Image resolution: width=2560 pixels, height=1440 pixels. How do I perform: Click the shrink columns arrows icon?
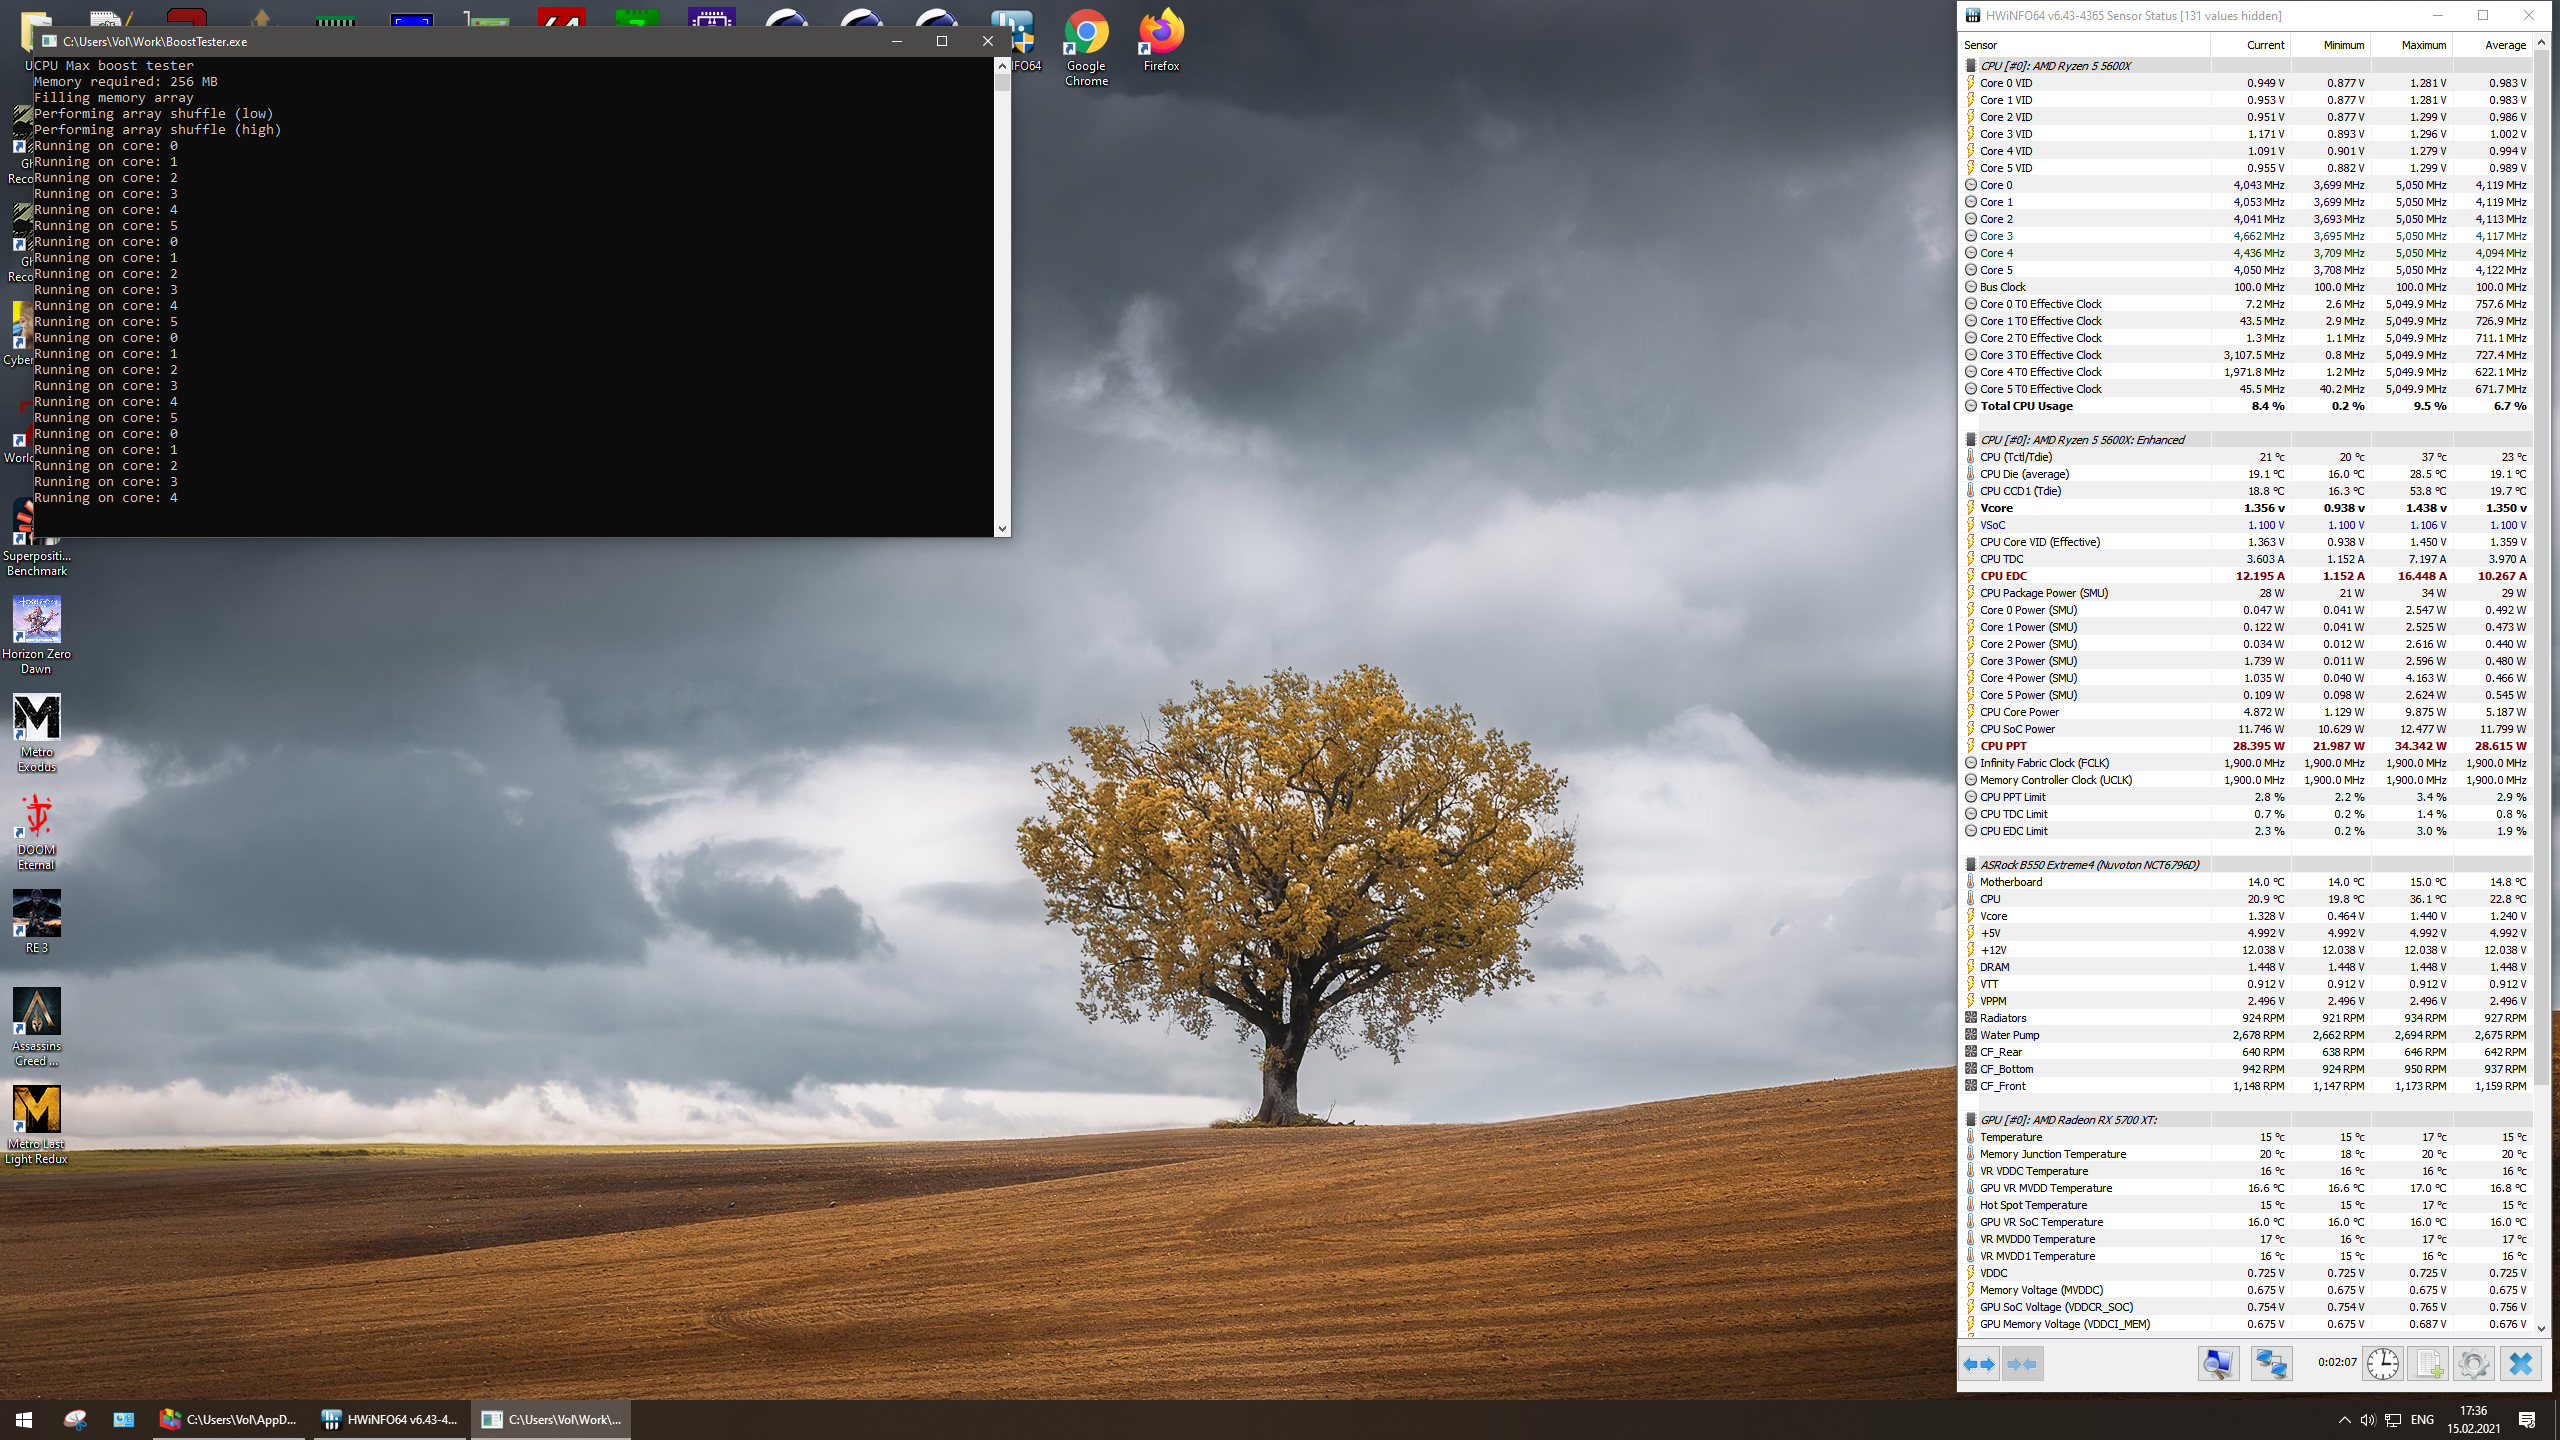(2022, 1364)
